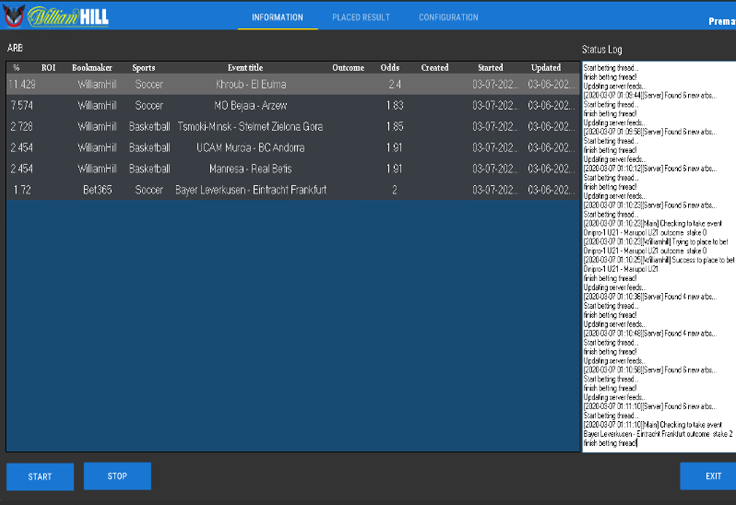The width and height of the screenshot is (736, 505).
Task: Select the UCAM Murcia - BC Andorra row
Action: pyautogui.click(x=293, y=148)
